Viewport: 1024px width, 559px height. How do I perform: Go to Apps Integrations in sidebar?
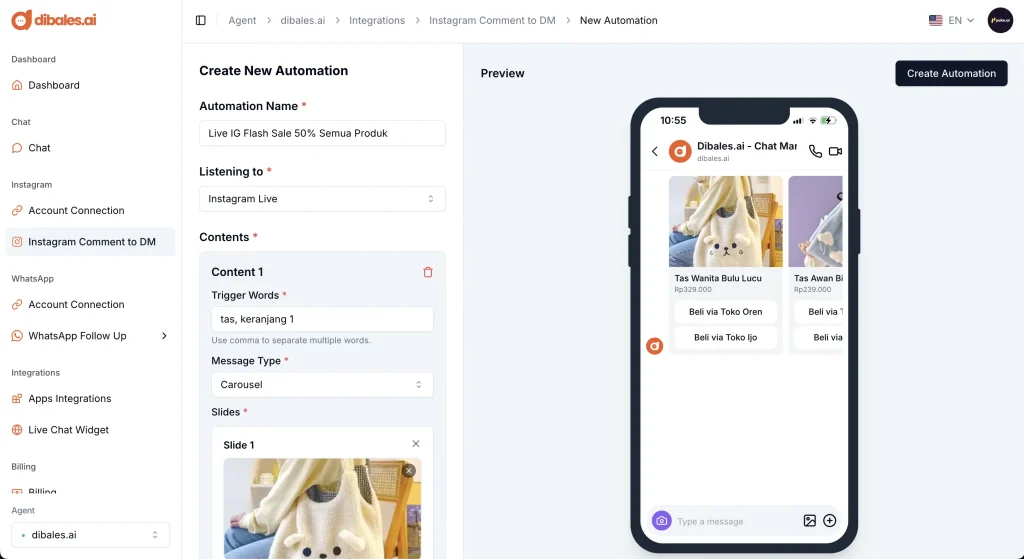pos(69,399)
